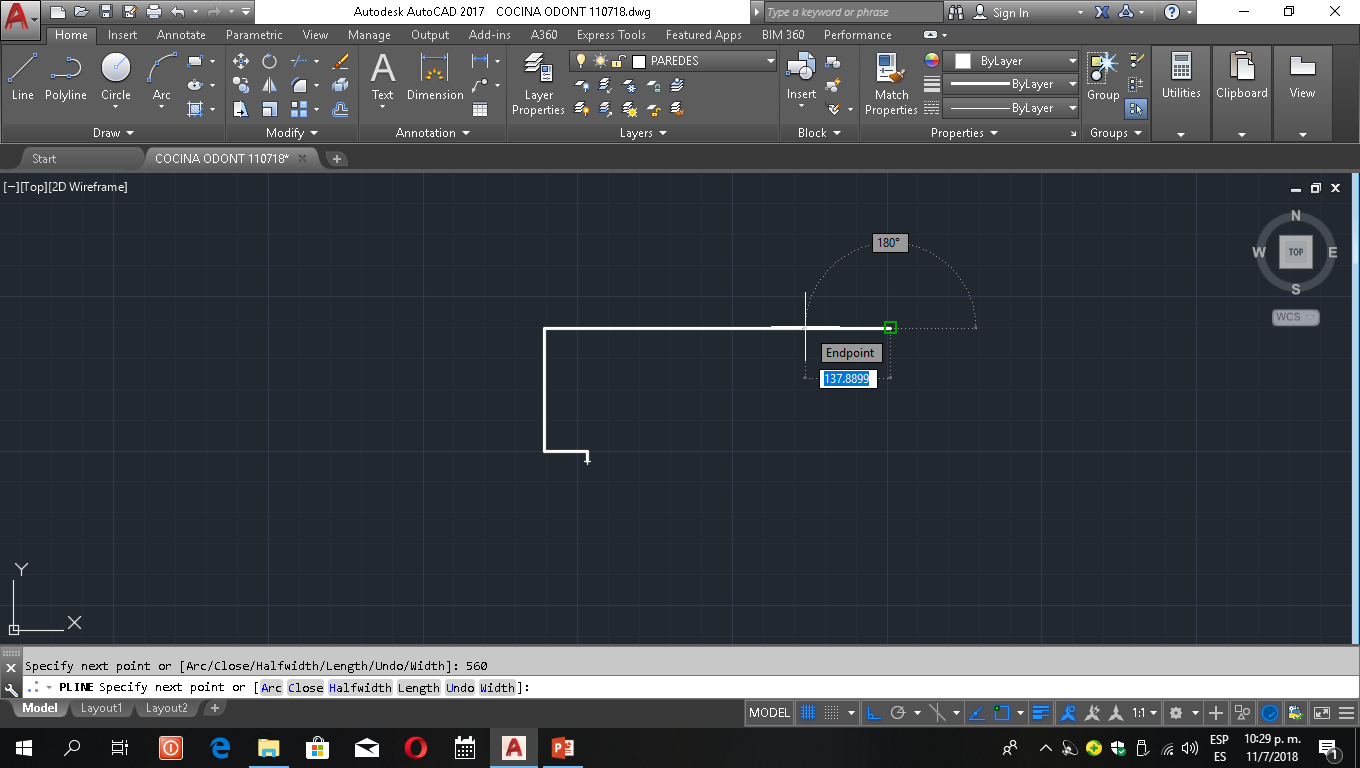Click Sign In button
1360x768 pixels.
(x=1010, y=13)
